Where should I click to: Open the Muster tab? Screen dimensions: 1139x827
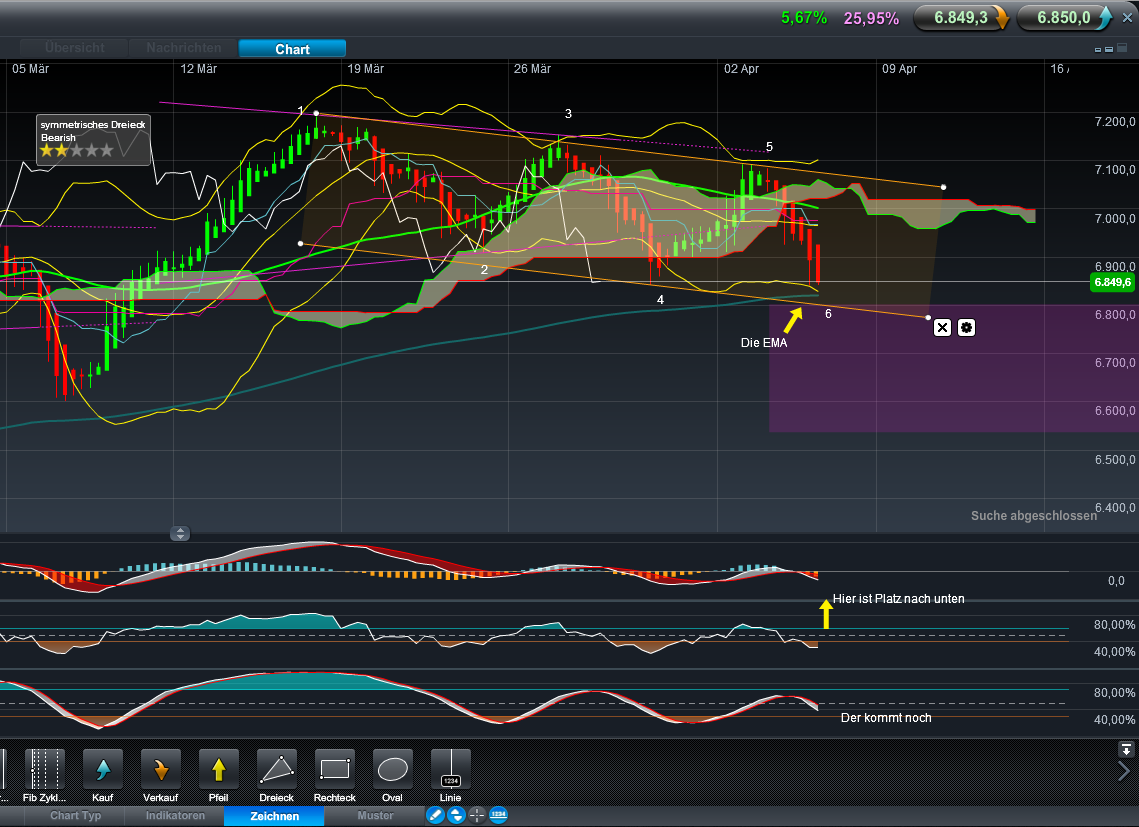pos(376,815)
